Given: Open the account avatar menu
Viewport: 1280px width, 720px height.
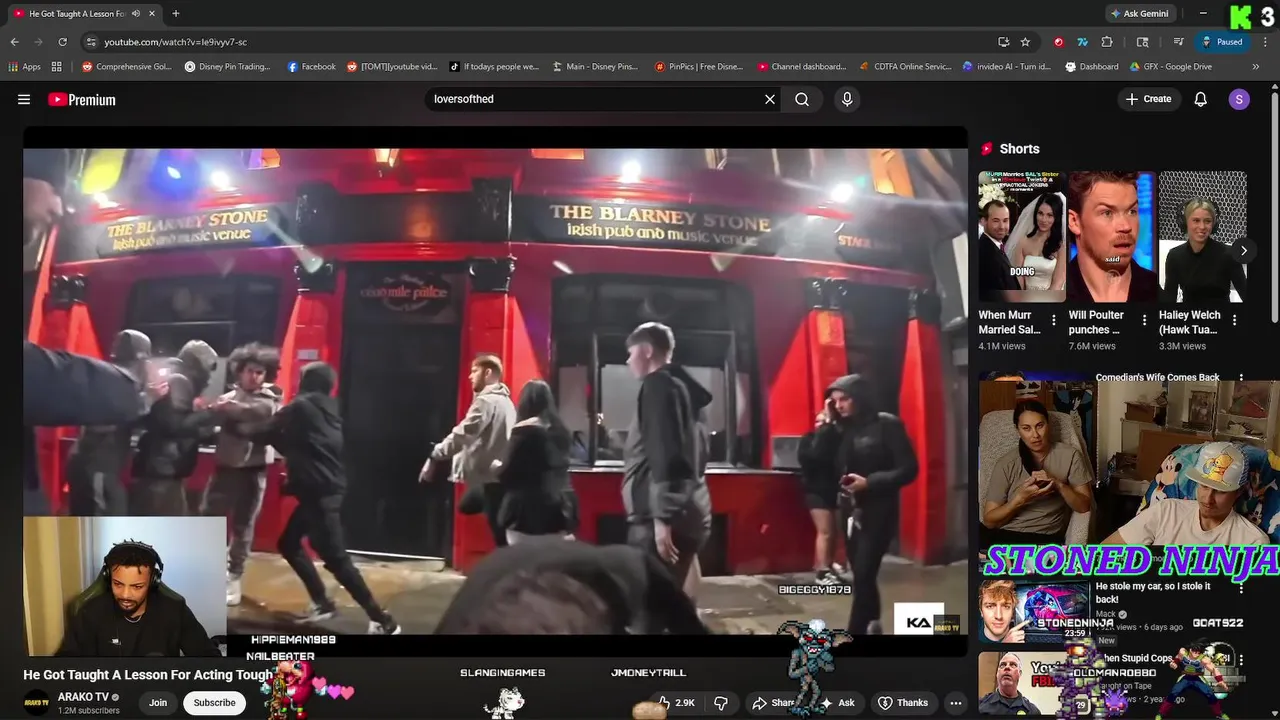Looking at the screenshot, I should point(1239,99).
